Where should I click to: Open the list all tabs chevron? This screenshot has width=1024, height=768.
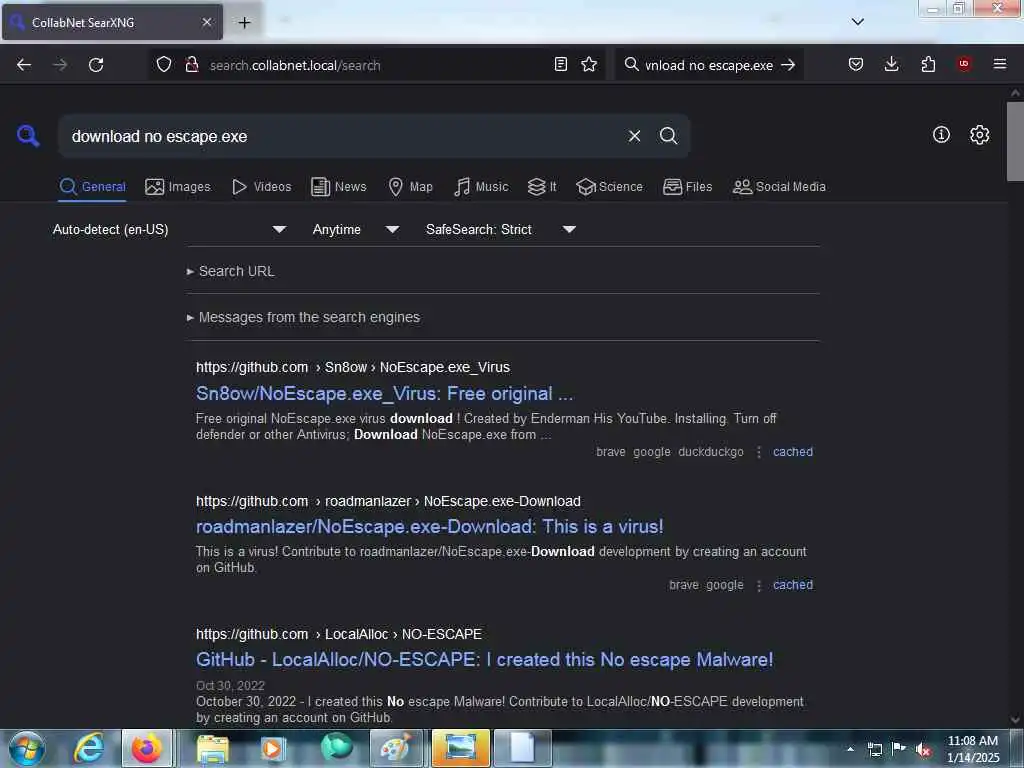tap(858, 22)
